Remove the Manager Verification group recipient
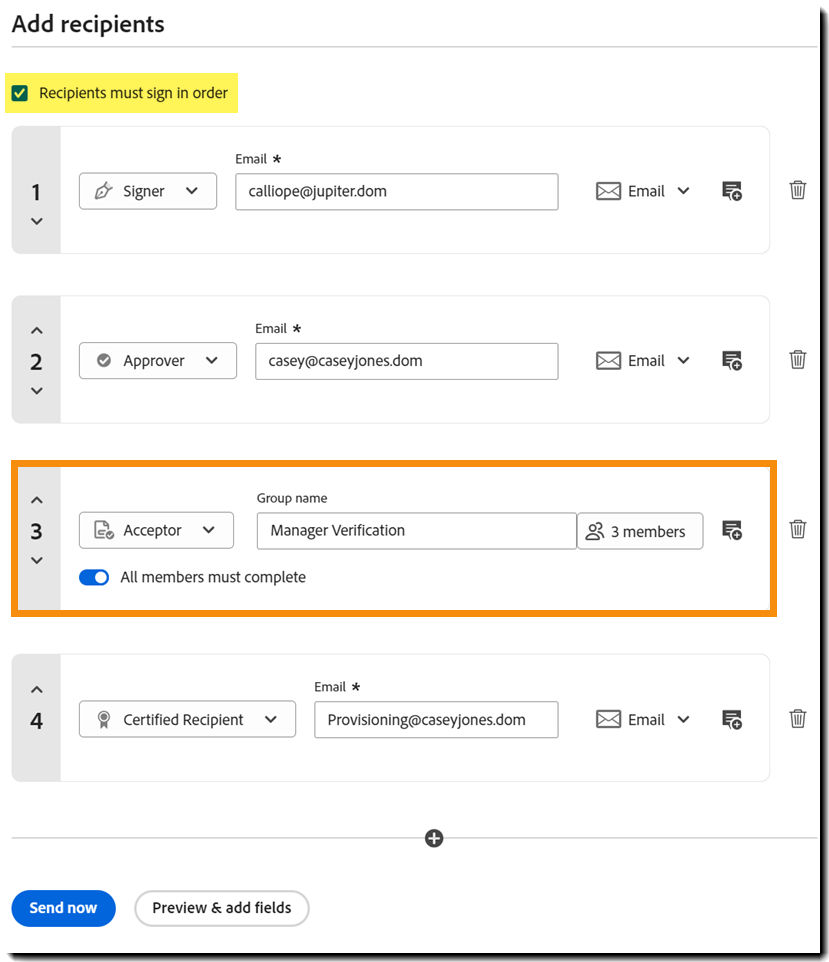Screen dimensions: 829x962 click(x=797, y=529)
